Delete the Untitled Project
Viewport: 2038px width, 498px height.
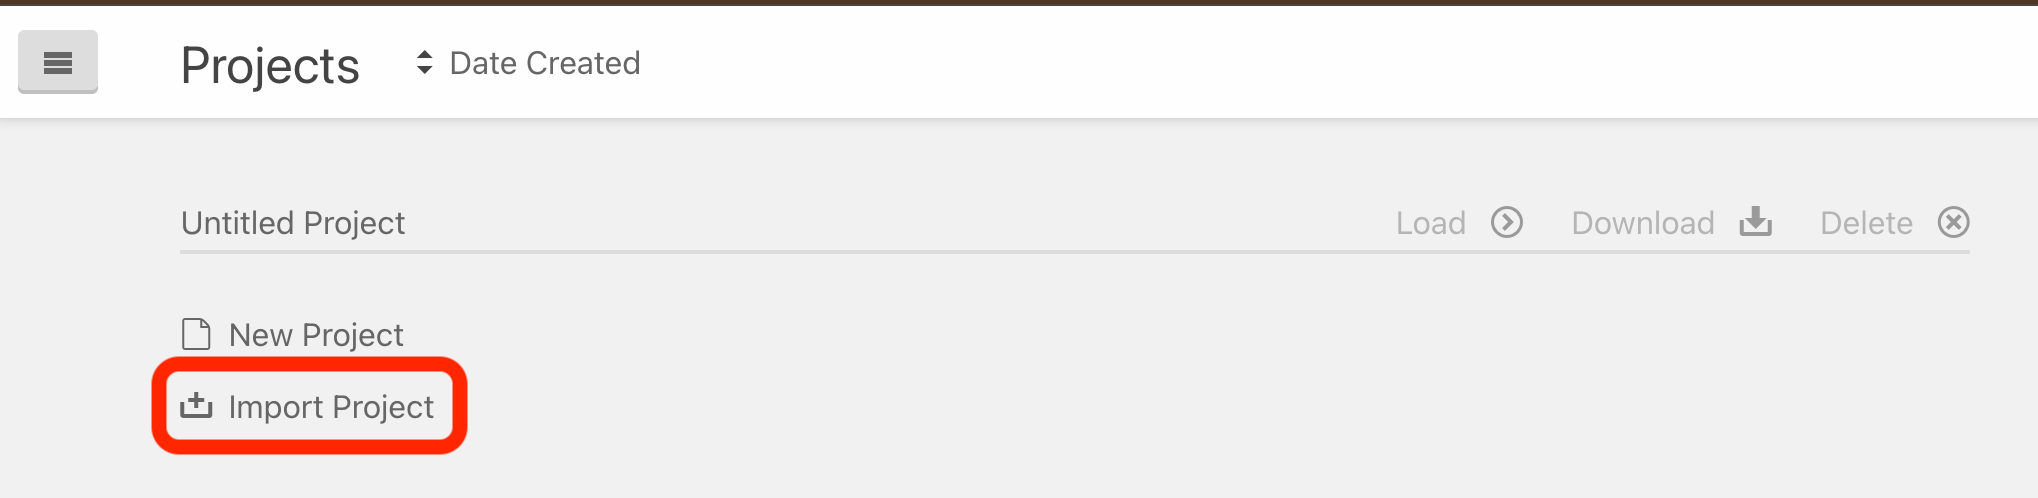coord(1895,222)
